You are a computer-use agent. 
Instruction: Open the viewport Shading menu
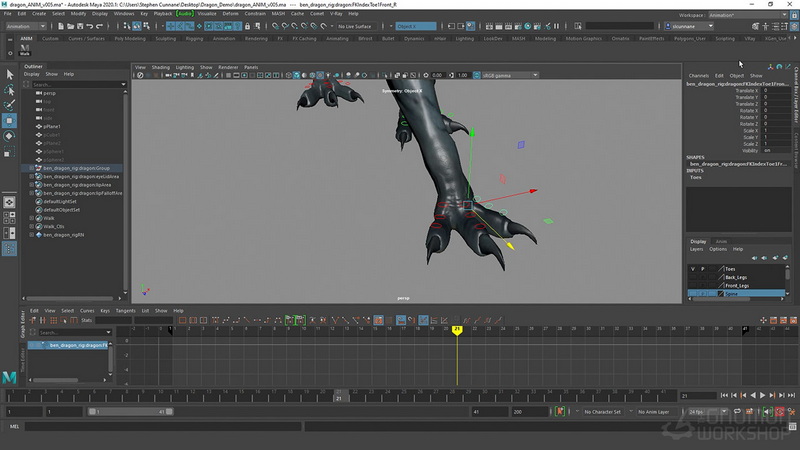point(160,67)
